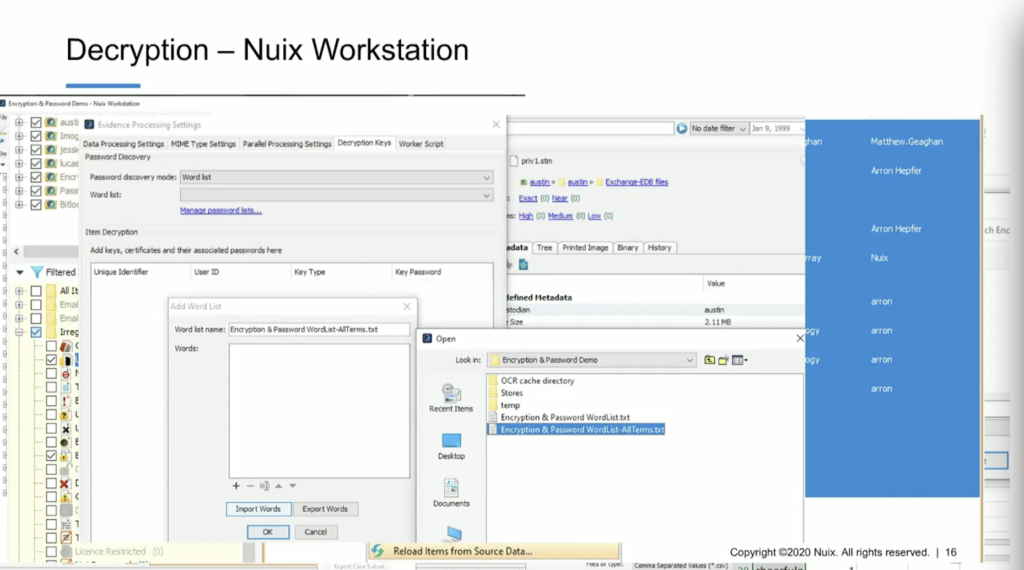Click the Documents shortcut icon
The height and width of the screenshot is (570, 1024).
[451, 488]
